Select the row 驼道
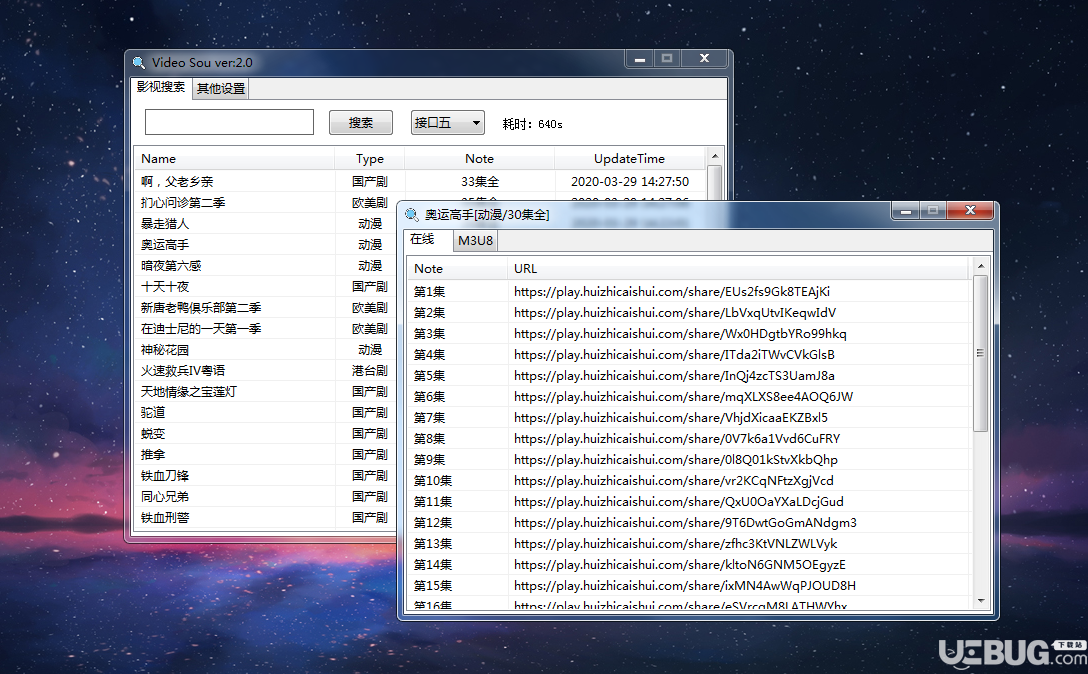 coord(266,412)
